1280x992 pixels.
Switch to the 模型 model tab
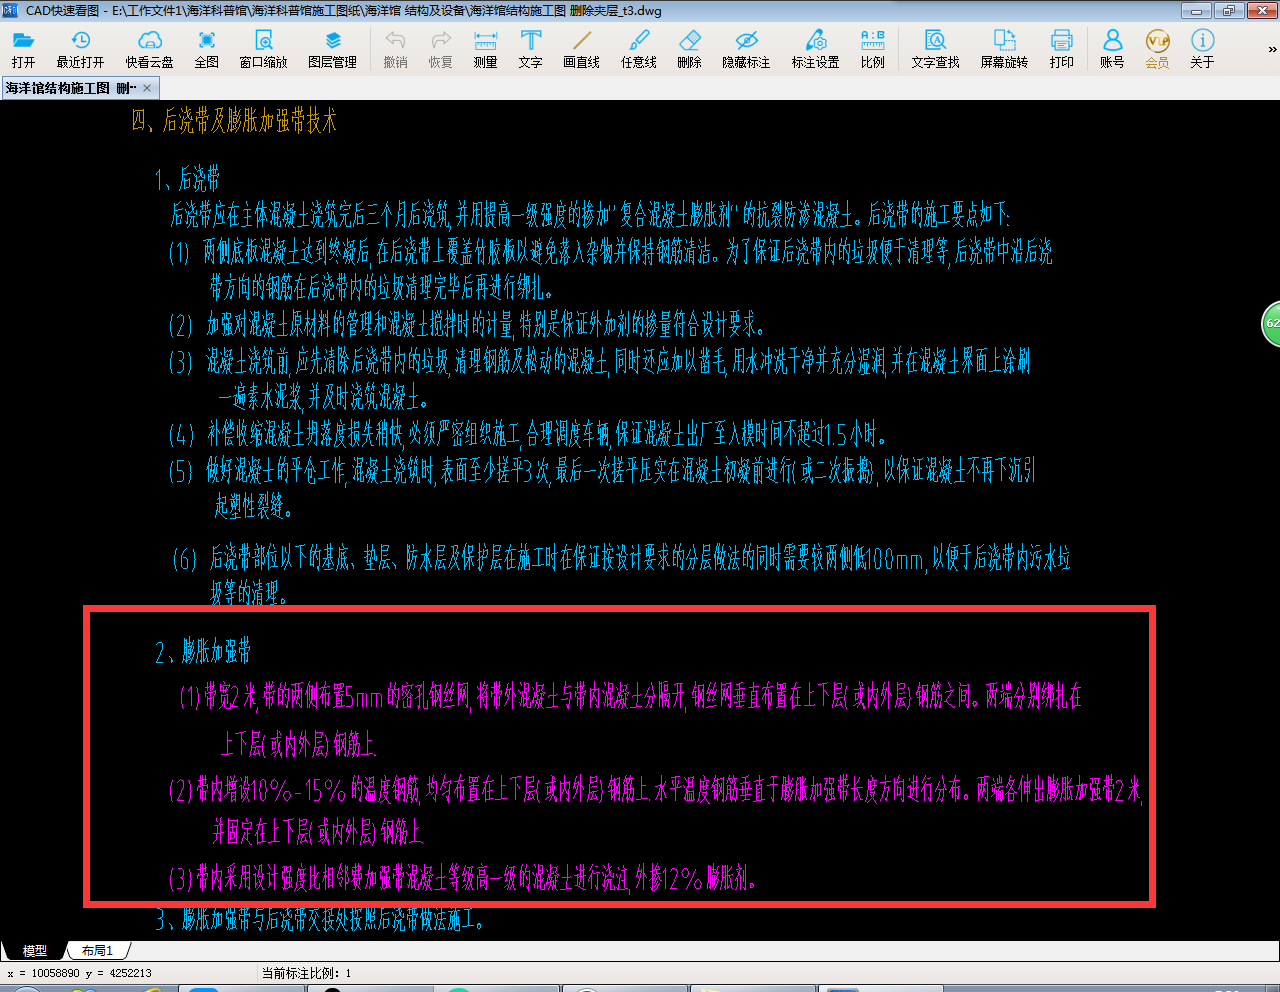[34, 951]
